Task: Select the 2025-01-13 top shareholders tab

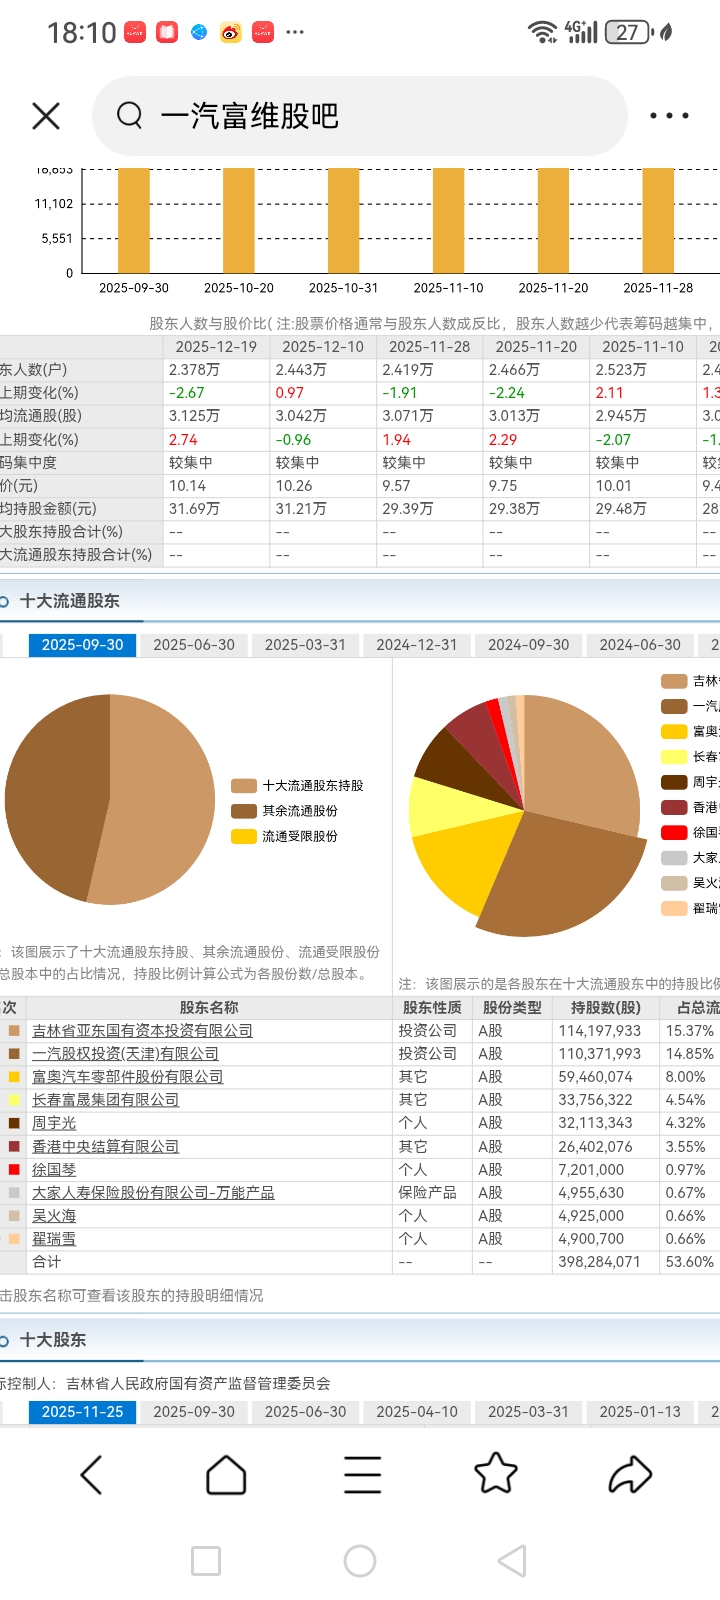Action: 640,1412
